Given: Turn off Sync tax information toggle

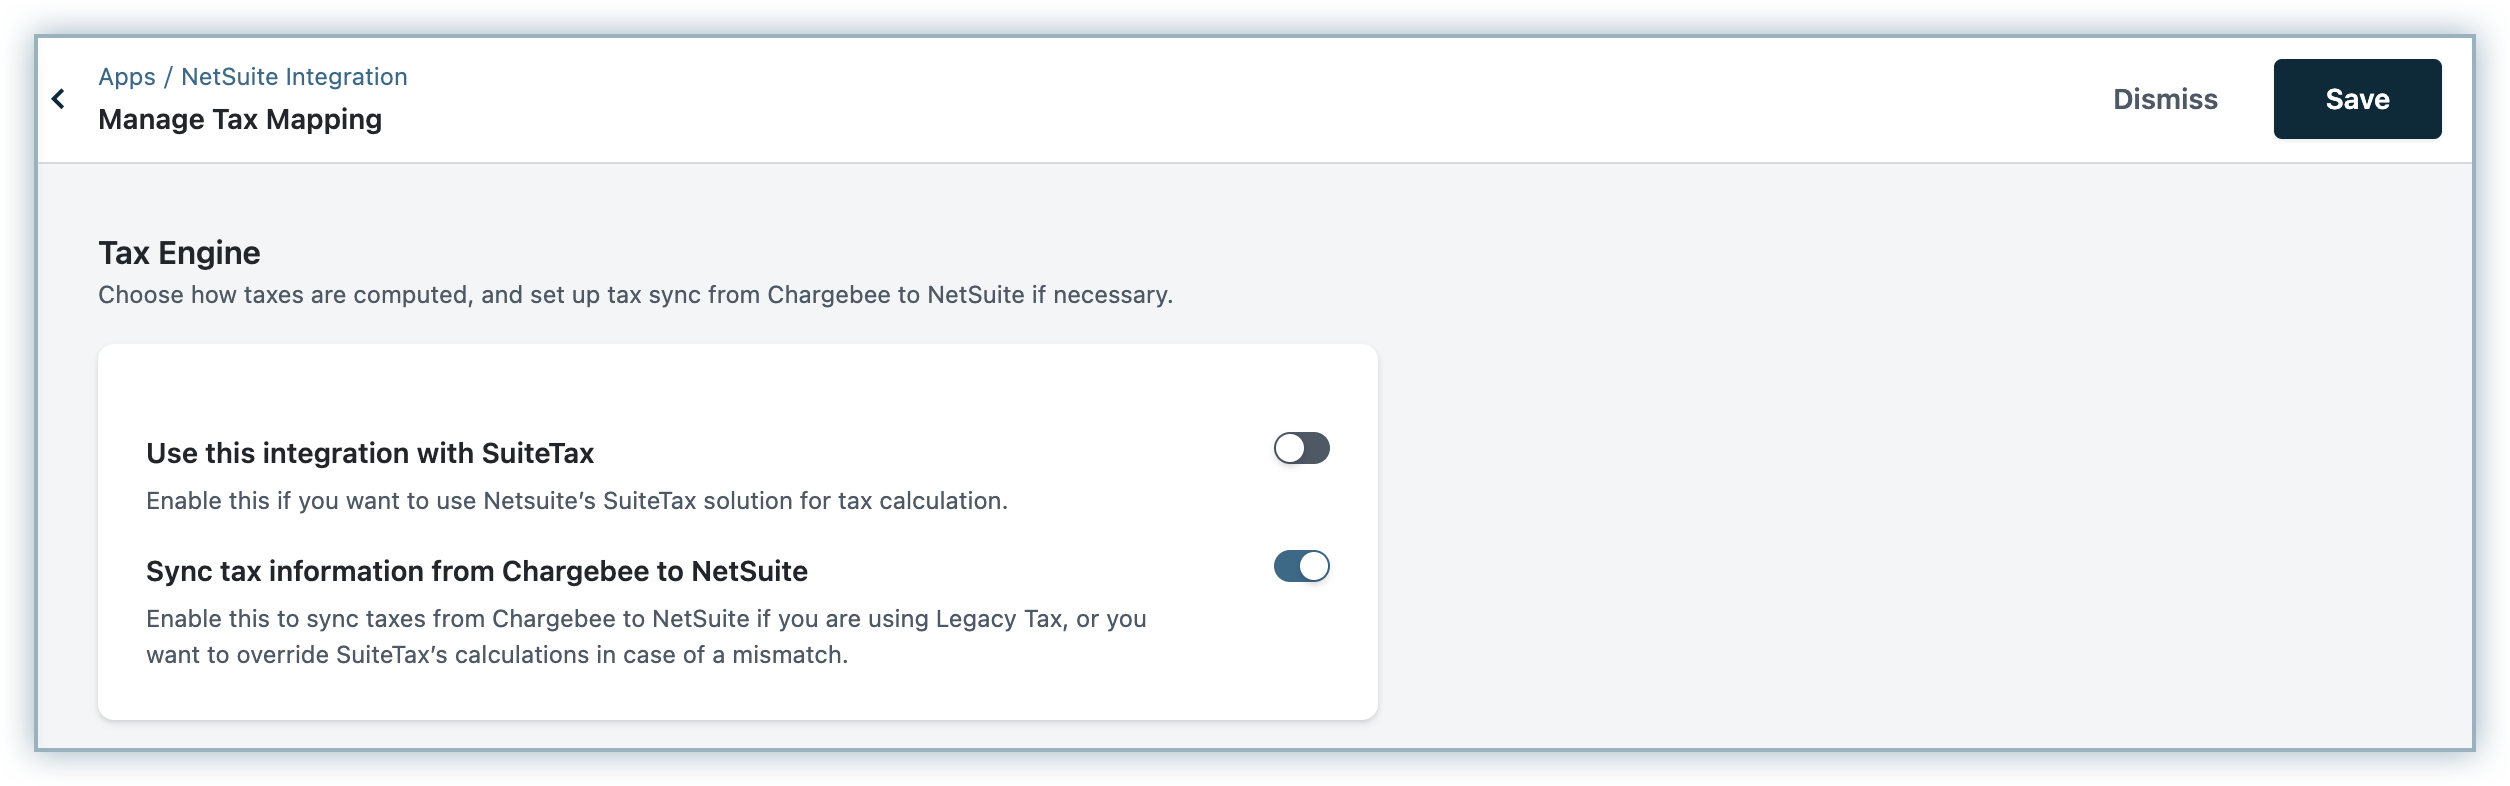Looking at the screenshot, I should tap(1301, 567).
